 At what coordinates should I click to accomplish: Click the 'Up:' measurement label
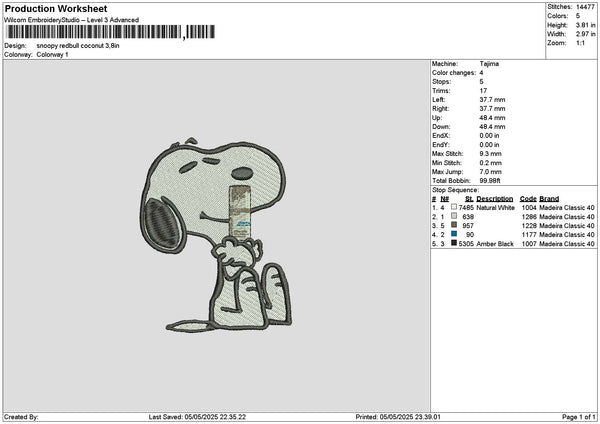point(437,118)
